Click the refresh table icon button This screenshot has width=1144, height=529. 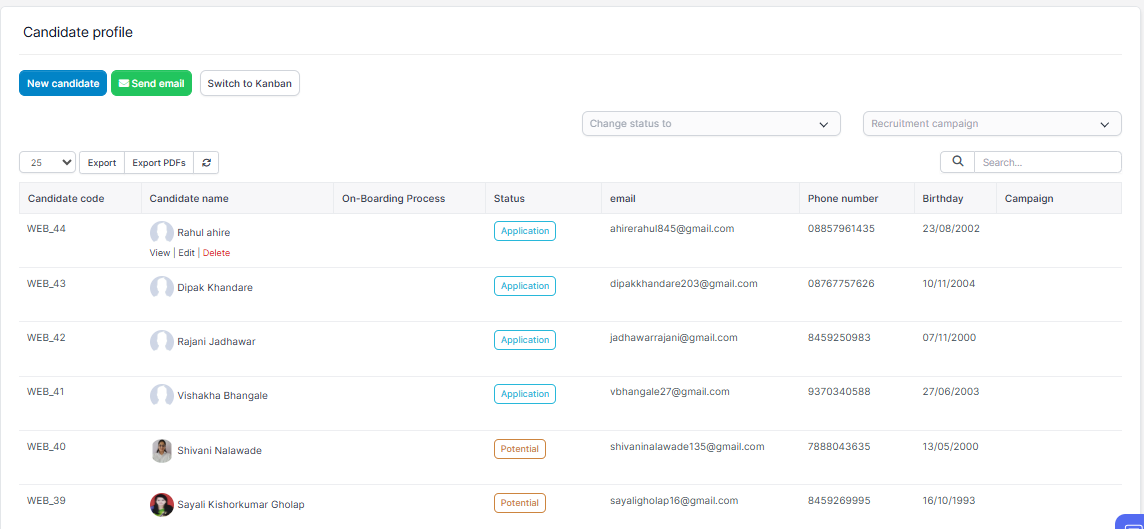(206, 162)
